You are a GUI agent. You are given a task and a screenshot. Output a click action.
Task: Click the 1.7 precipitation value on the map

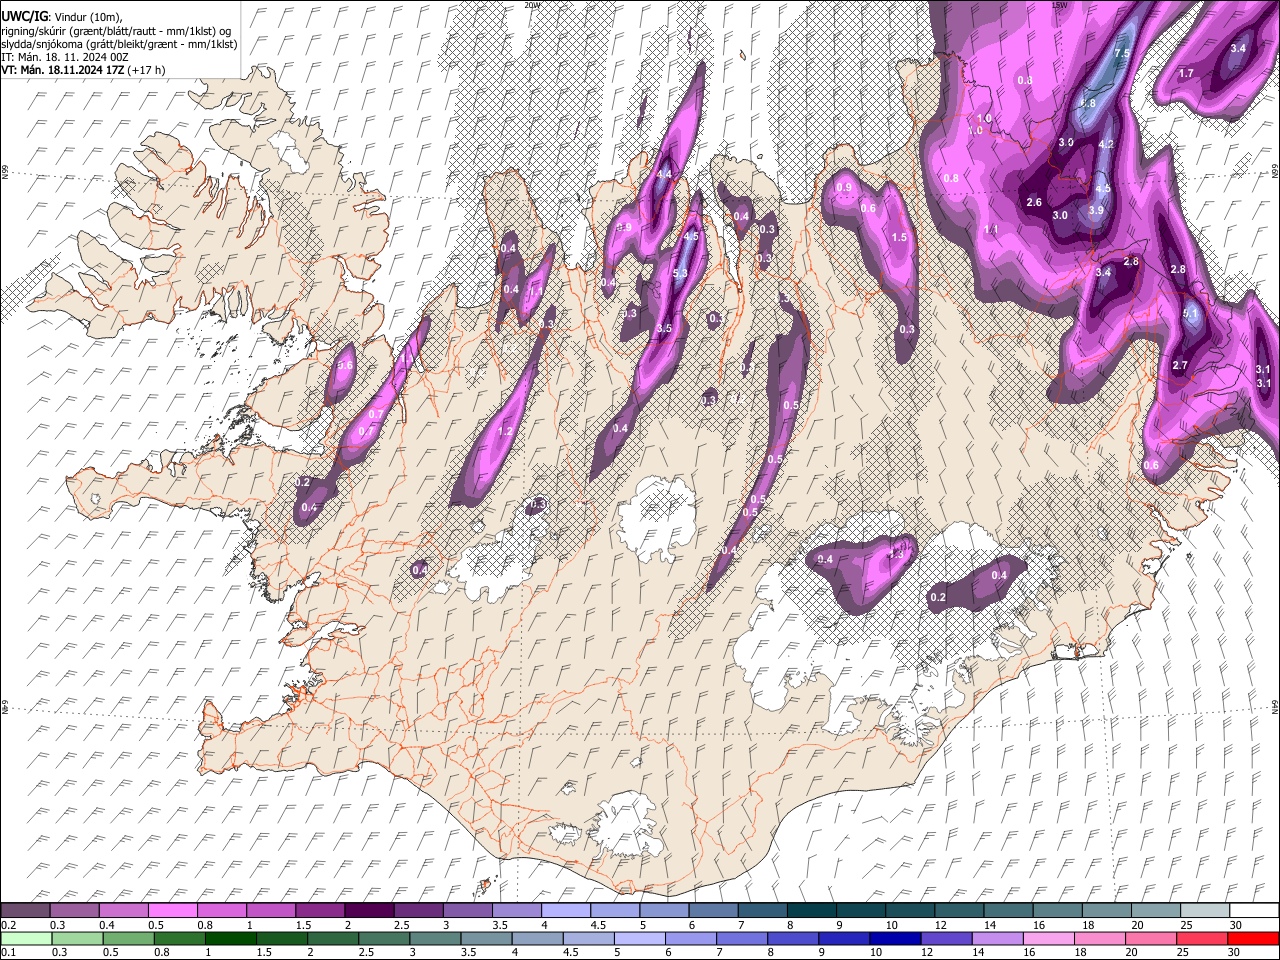[x=1187, y=73]
